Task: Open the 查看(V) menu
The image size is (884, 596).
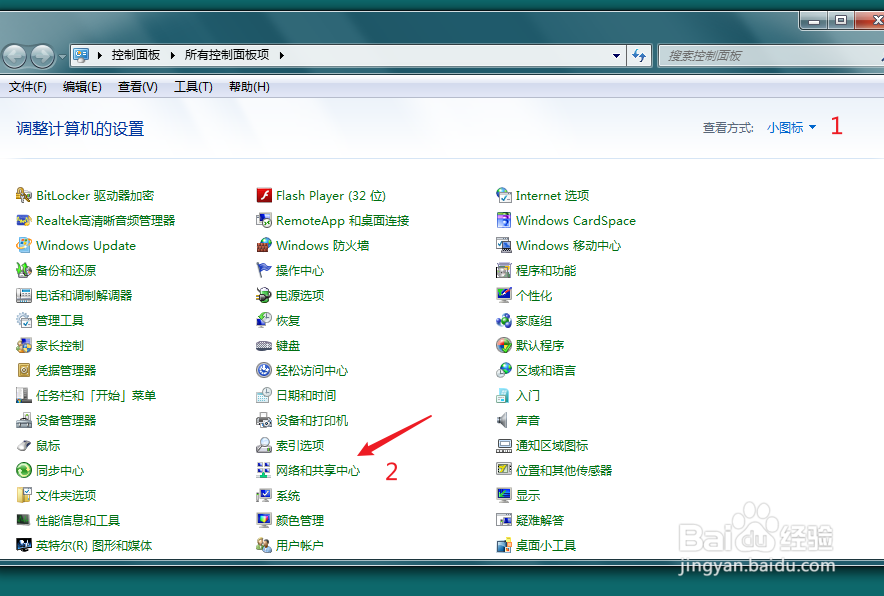Action: pos(137,86)
